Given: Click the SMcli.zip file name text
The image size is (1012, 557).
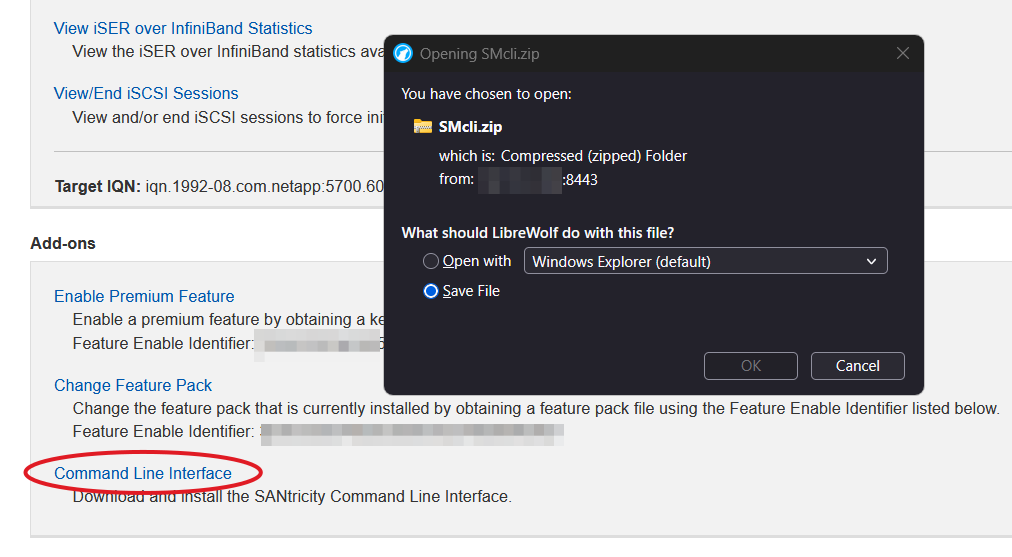Looking at the screenshot, I should (x=470, y=127).
